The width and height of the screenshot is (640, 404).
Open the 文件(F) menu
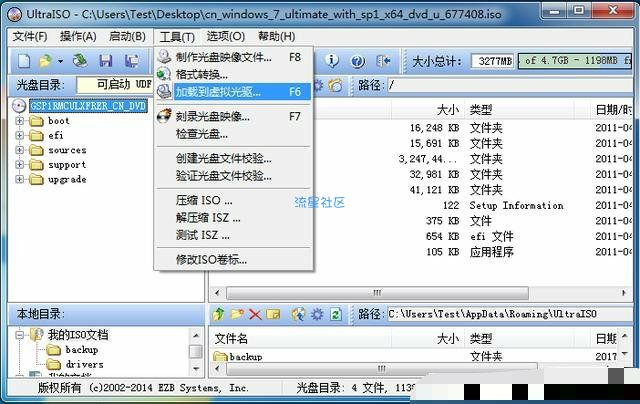tap(29, 36)
